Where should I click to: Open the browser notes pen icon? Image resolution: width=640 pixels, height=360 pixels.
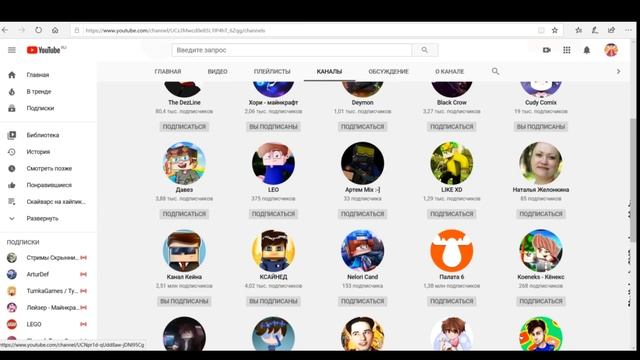coord(595,30)
